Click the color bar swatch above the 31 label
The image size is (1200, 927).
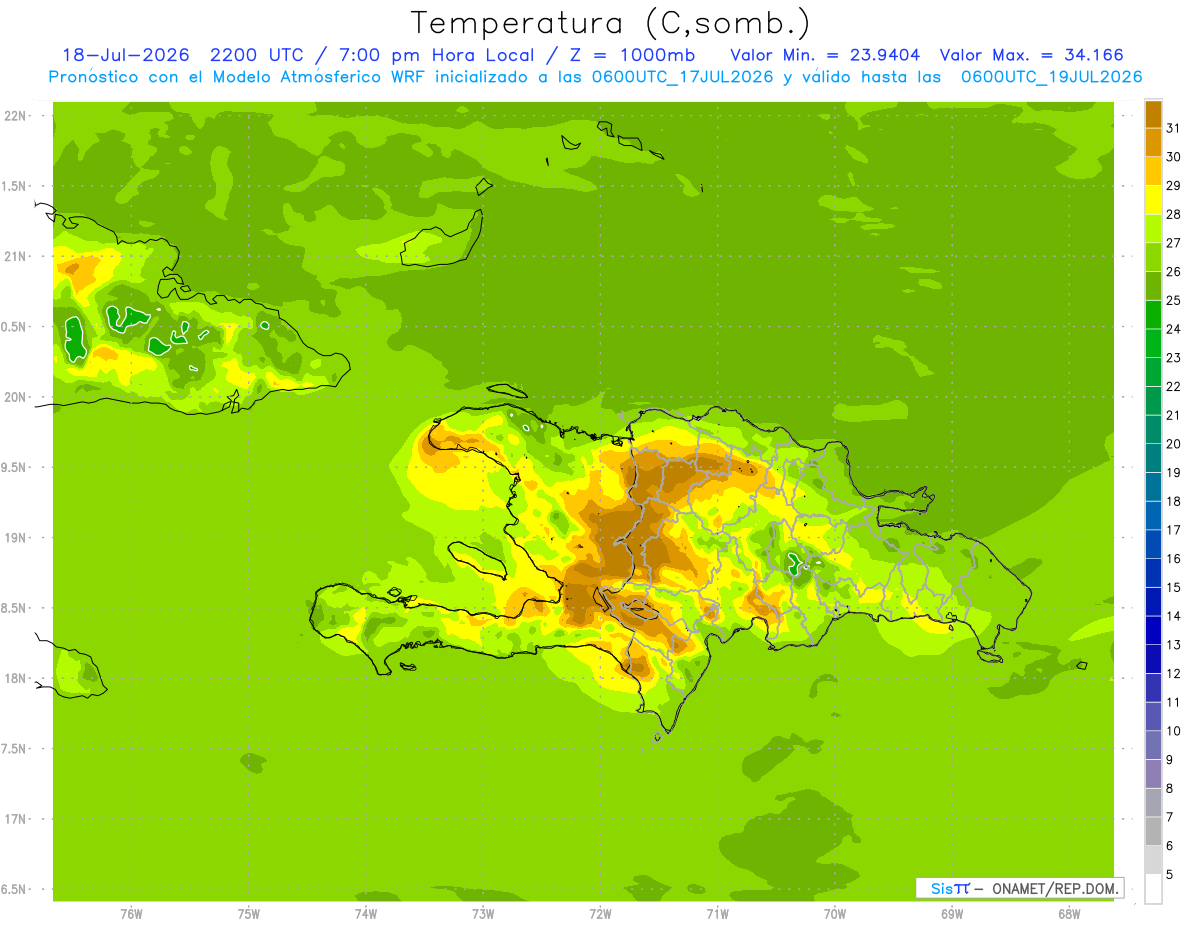coord(1153,114)
